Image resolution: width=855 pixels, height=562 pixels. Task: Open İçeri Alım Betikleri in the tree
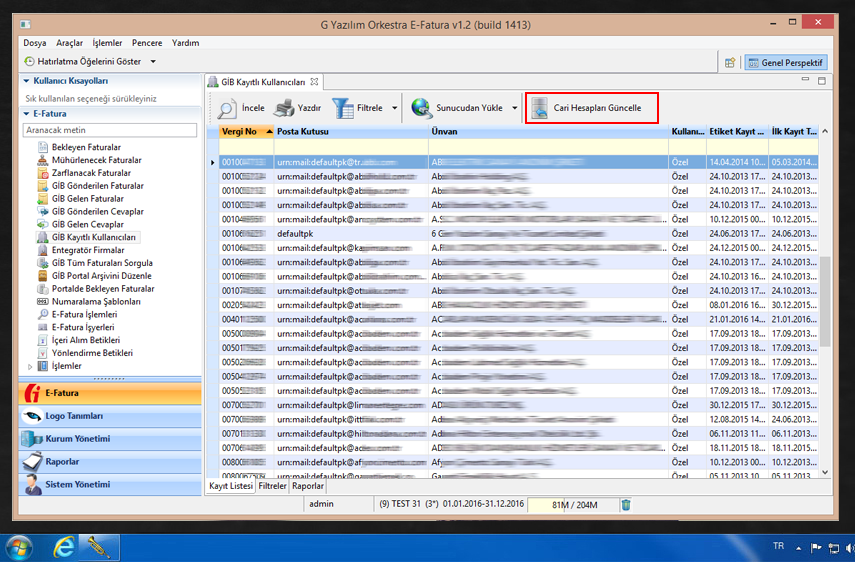(x=86, y=340)
